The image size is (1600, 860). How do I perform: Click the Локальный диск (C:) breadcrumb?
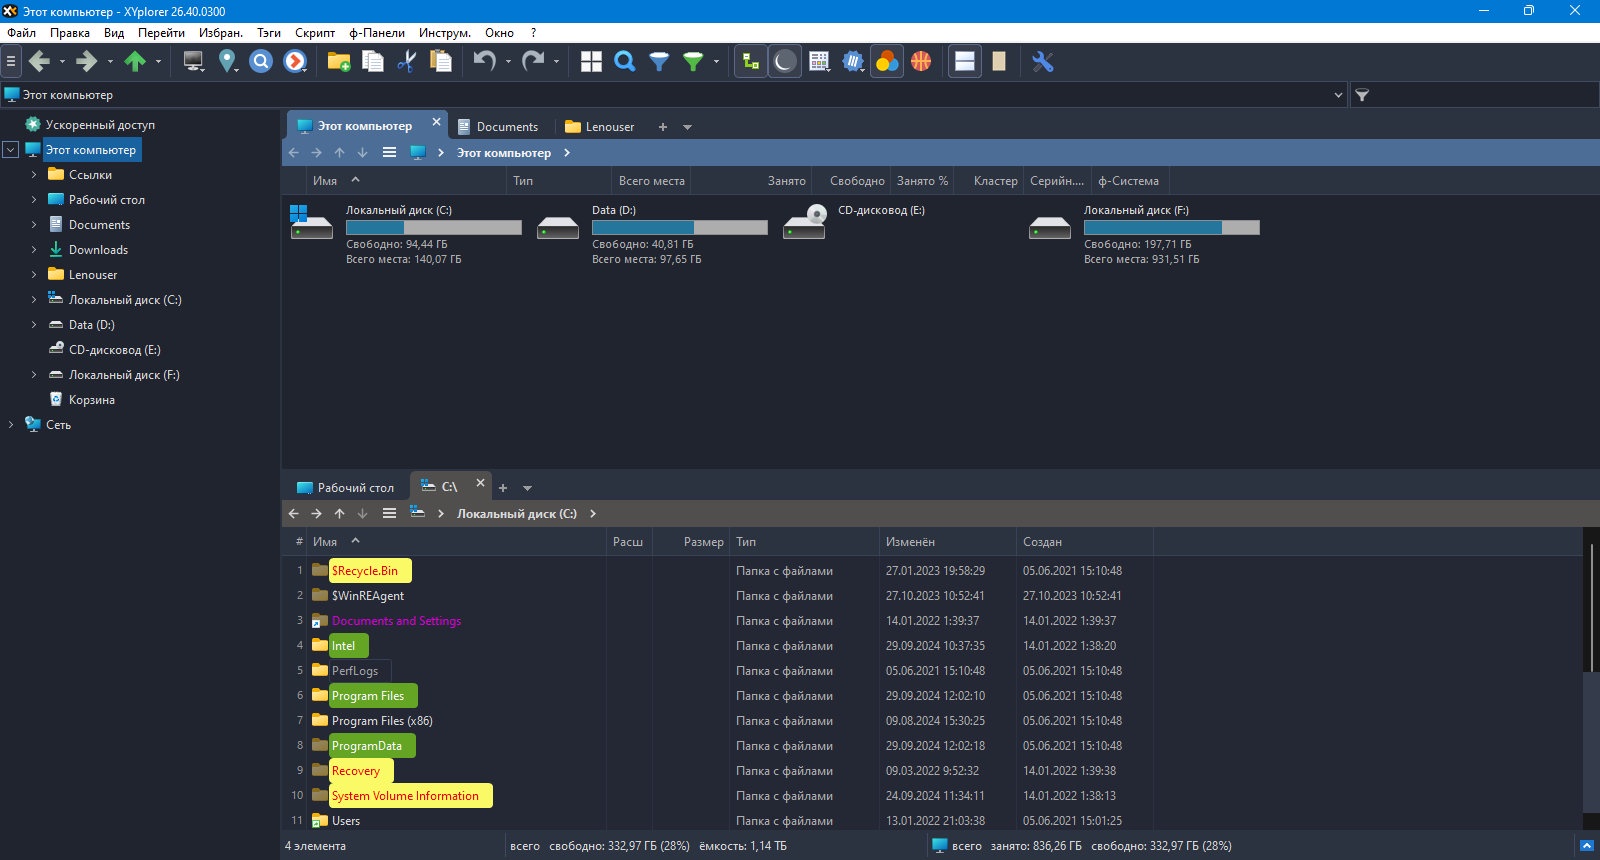click(x=517, y=514)
